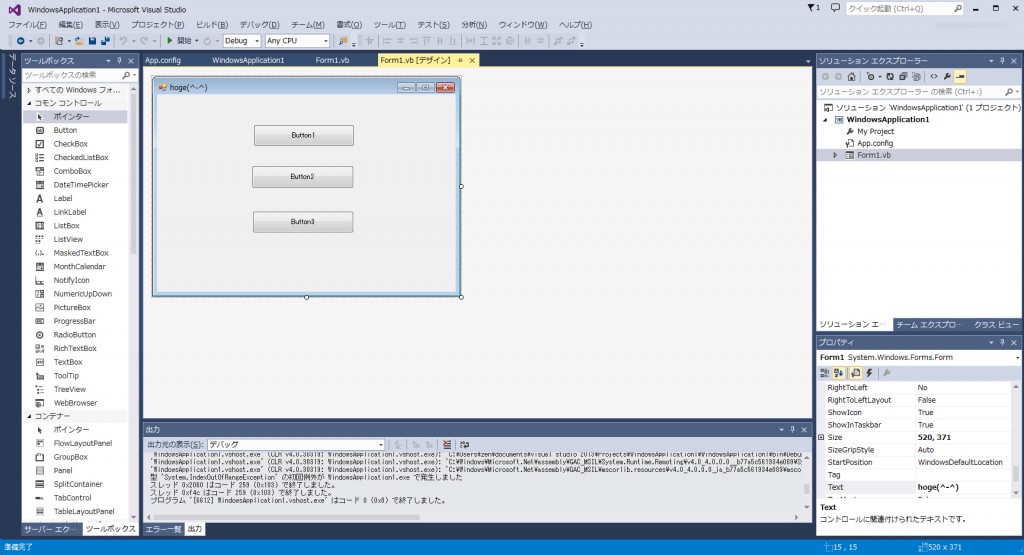Click the Navigate Backward toolbar icon
The width and height of the screenshot is (1024, 555).
click(20, 40)
